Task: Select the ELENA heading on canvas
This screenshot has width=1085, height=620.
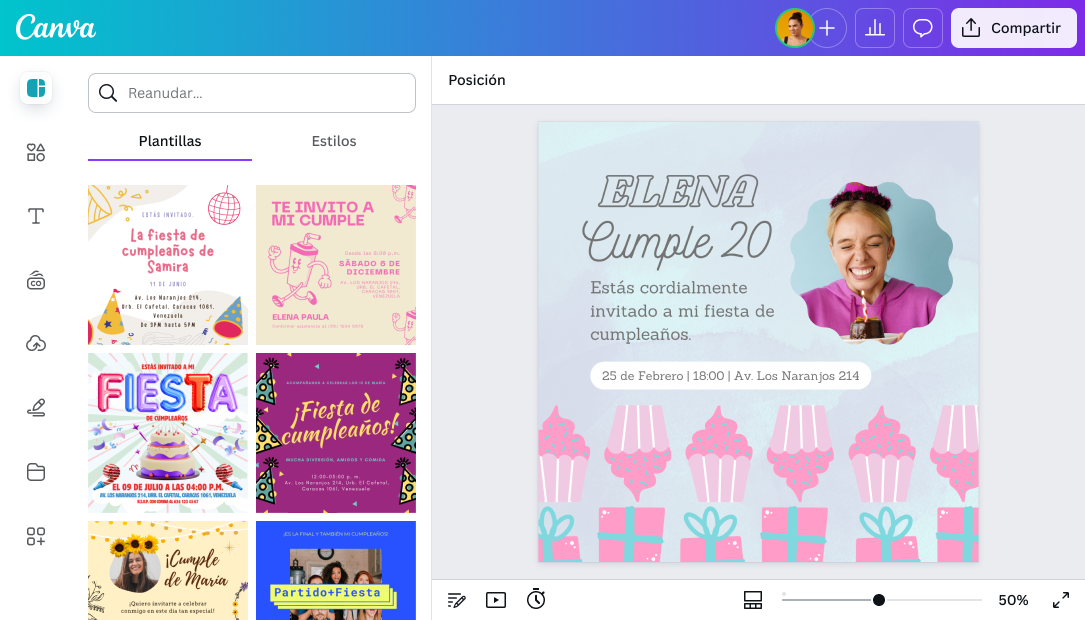Action: [678, 192]
